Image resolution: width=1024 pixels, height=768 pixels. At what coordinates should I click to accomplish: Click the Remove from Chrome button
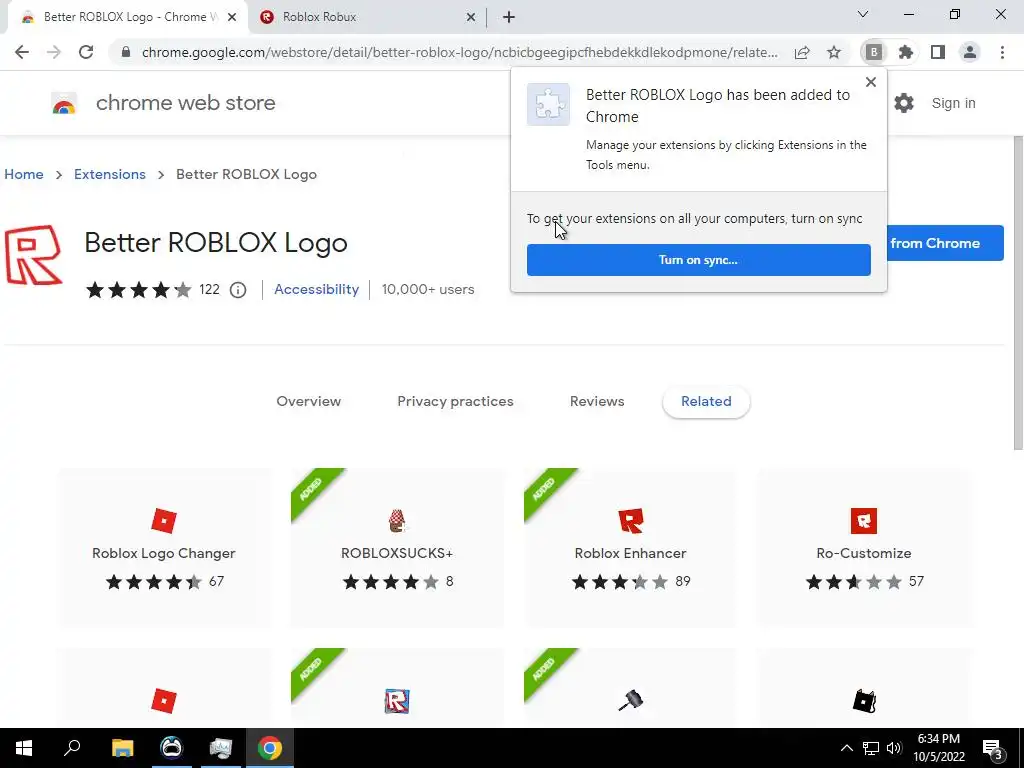945,243
